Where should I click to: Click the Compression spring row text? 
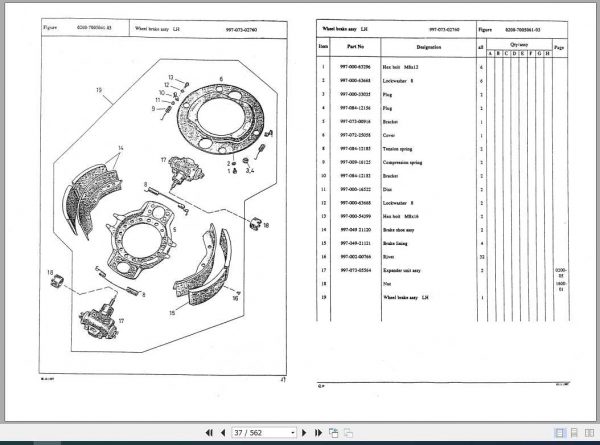(x=402, y=163)
